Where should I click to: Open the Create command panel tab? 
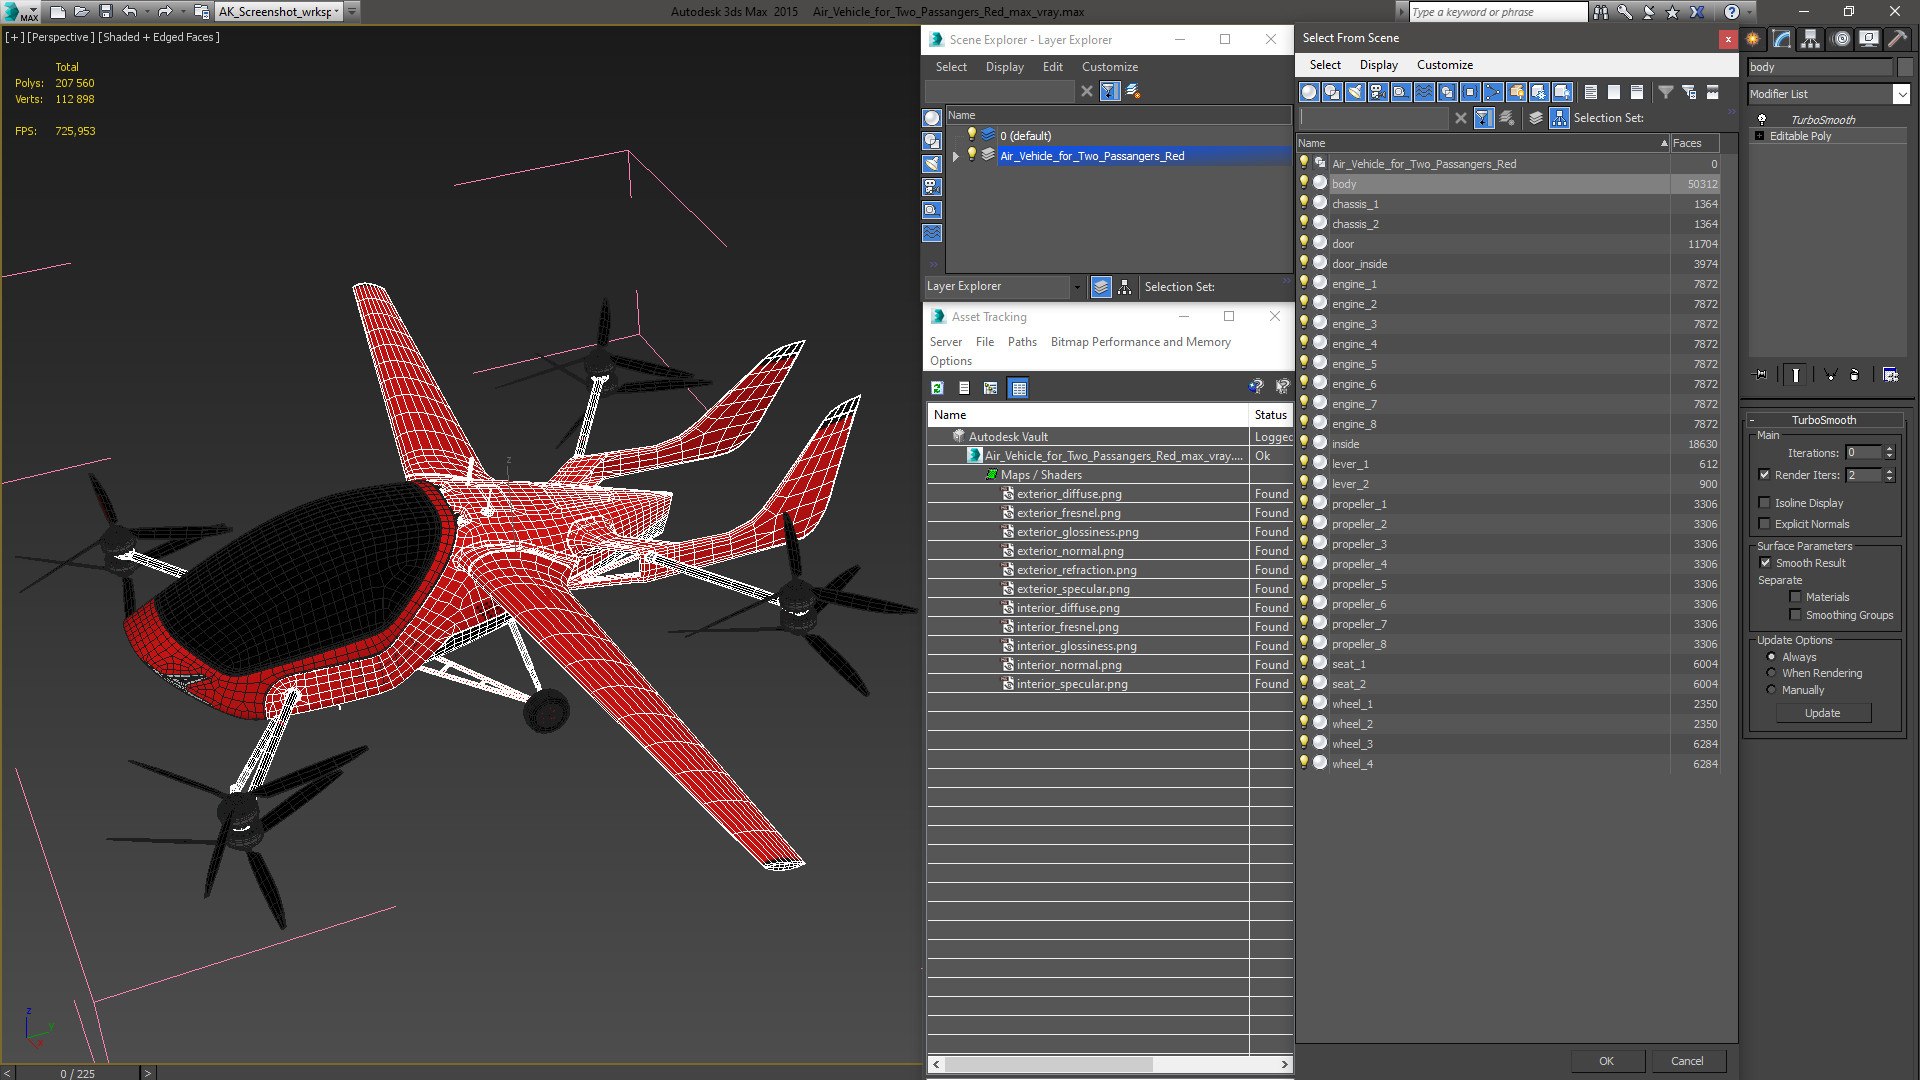[1753, 39]
